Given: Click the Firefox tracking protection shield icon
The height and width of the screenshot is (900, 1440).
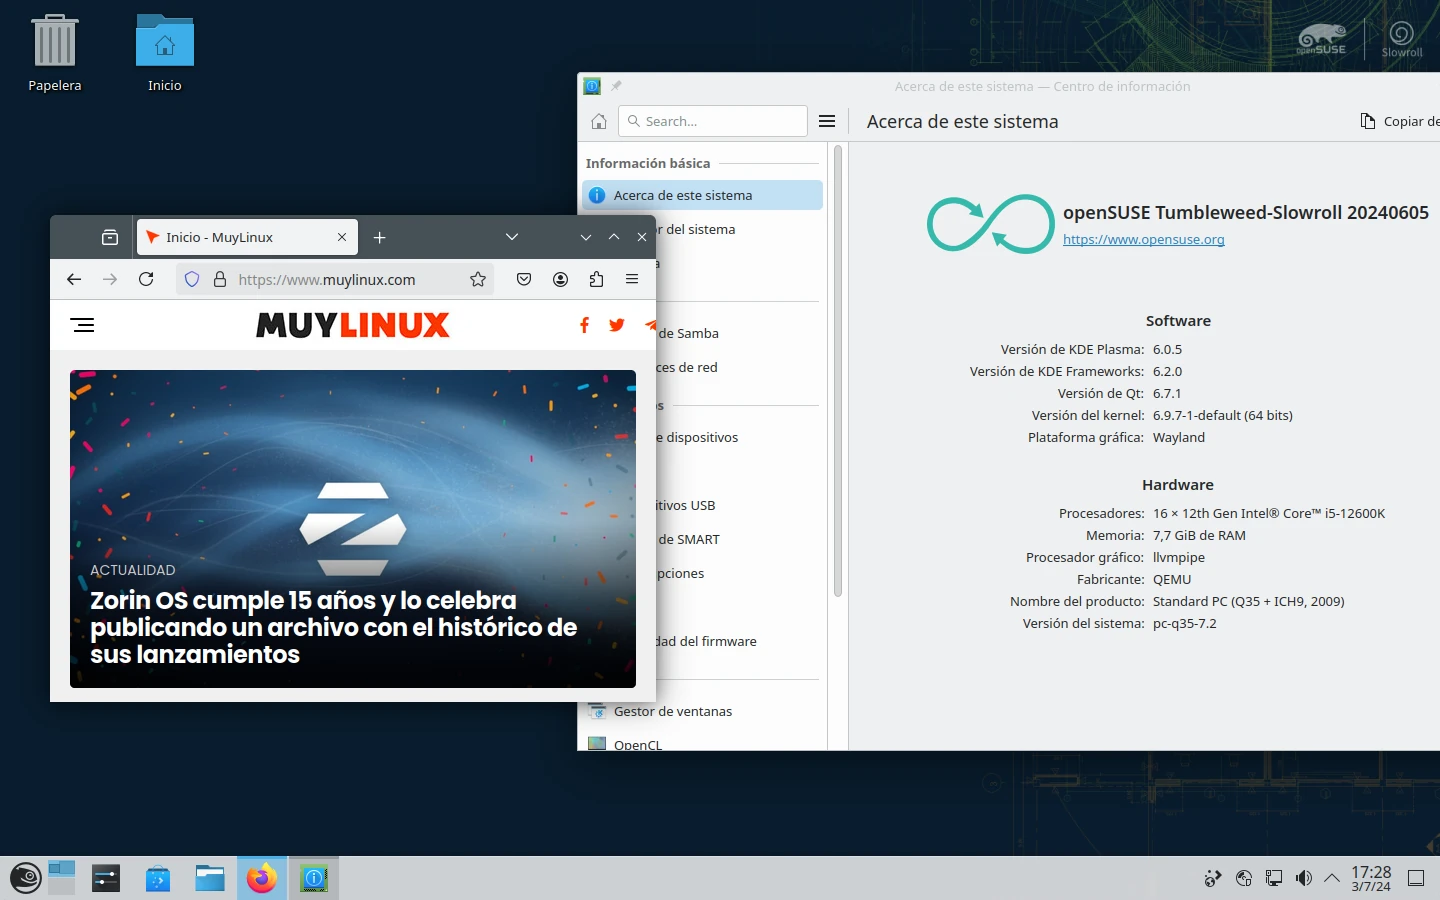Looking at the screenshot, I should [x=191, y=279].
